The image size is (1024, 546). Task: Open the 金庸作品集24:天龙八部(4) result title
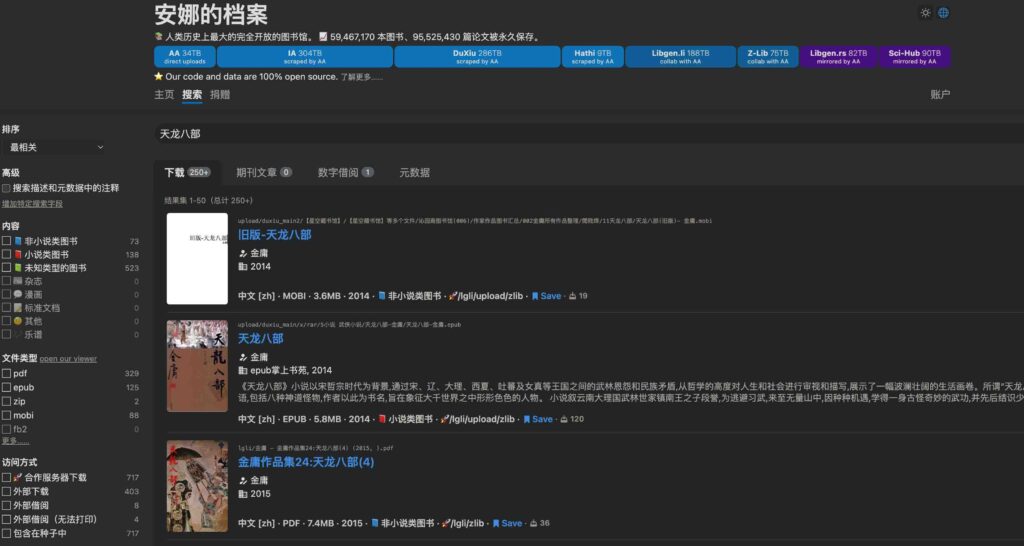pyautogui.click(x=305, y=462)
